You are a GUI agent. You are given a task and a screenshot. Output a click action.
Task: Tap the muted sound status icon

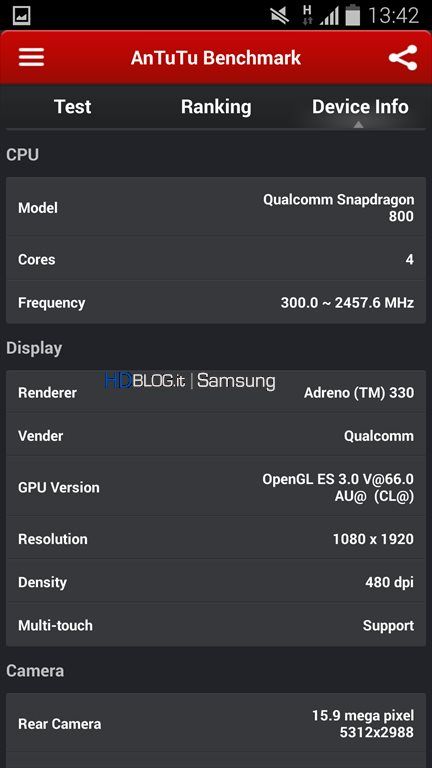[280, 16]
